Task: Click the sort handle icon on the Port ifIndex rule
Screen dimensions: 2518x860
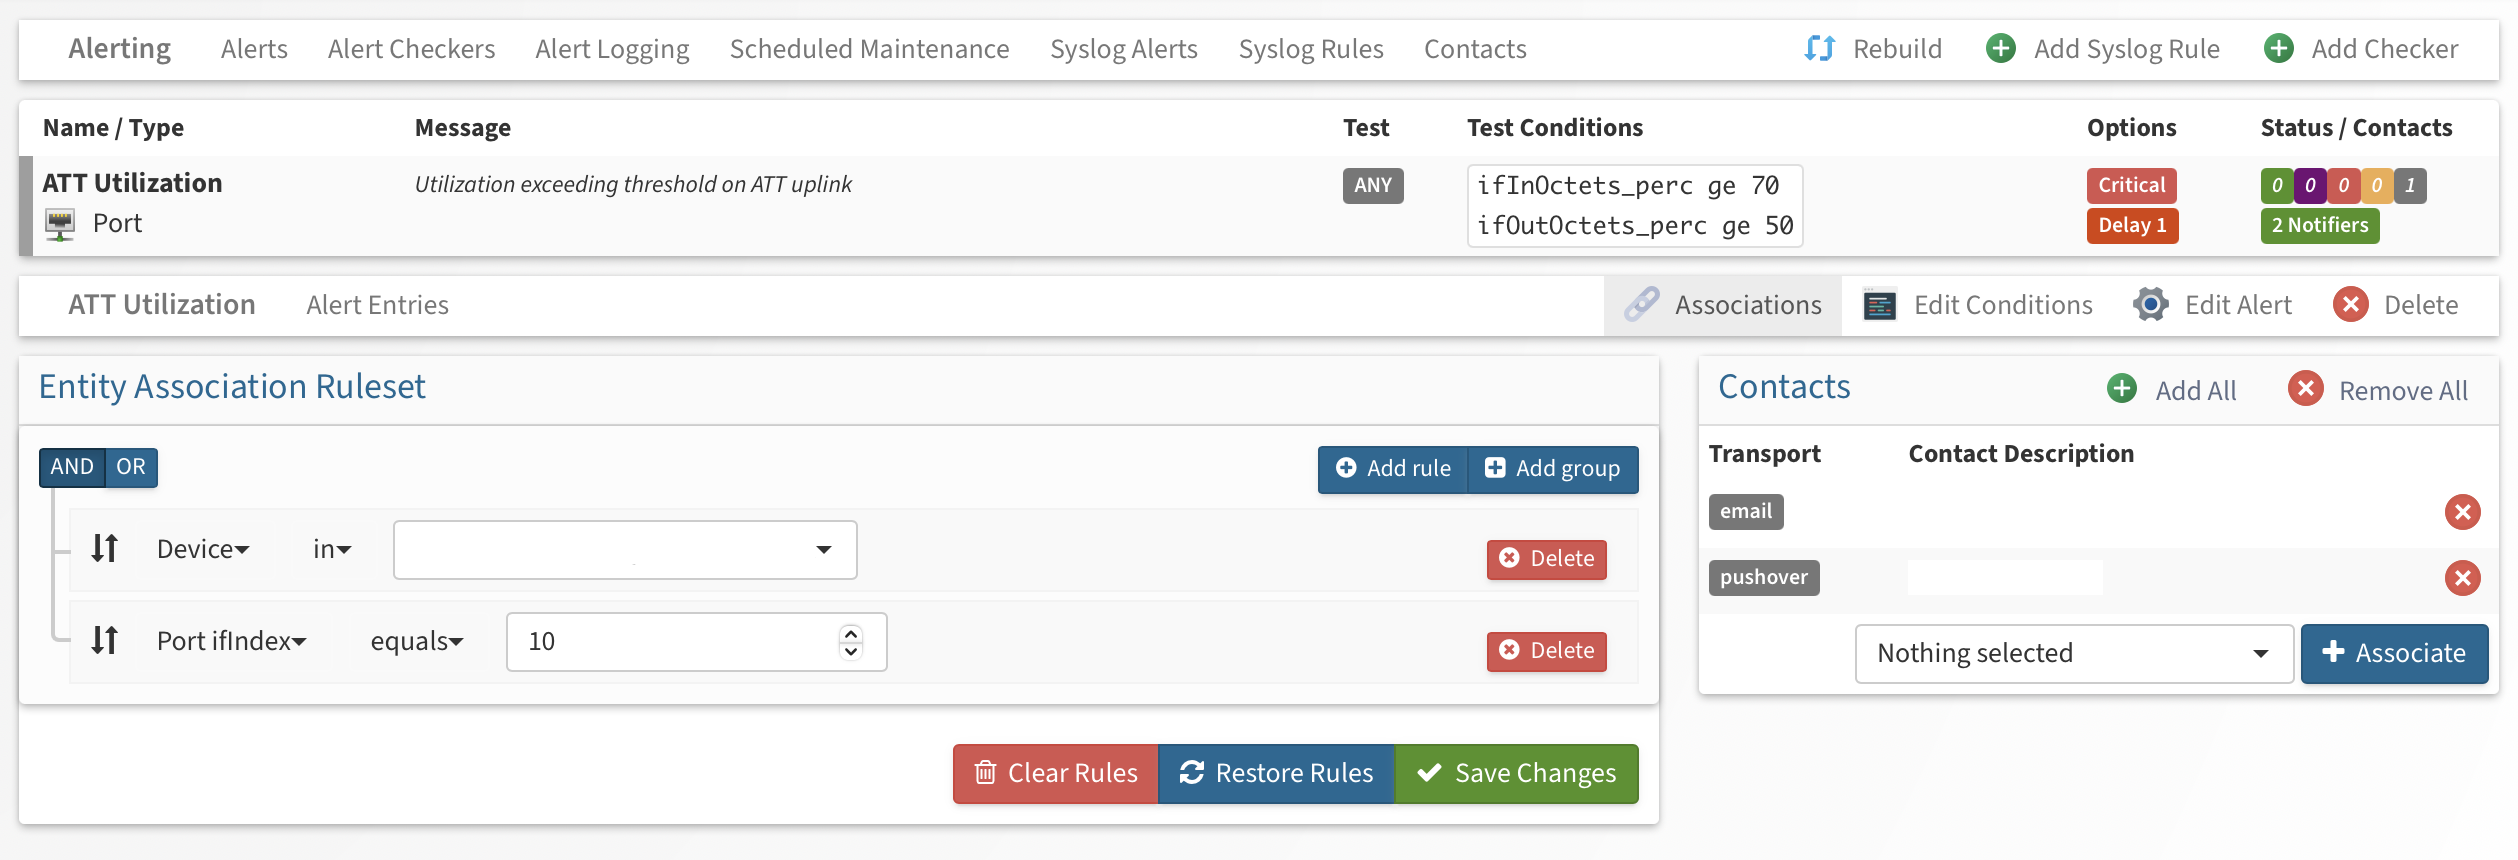Action: (105, 640)
